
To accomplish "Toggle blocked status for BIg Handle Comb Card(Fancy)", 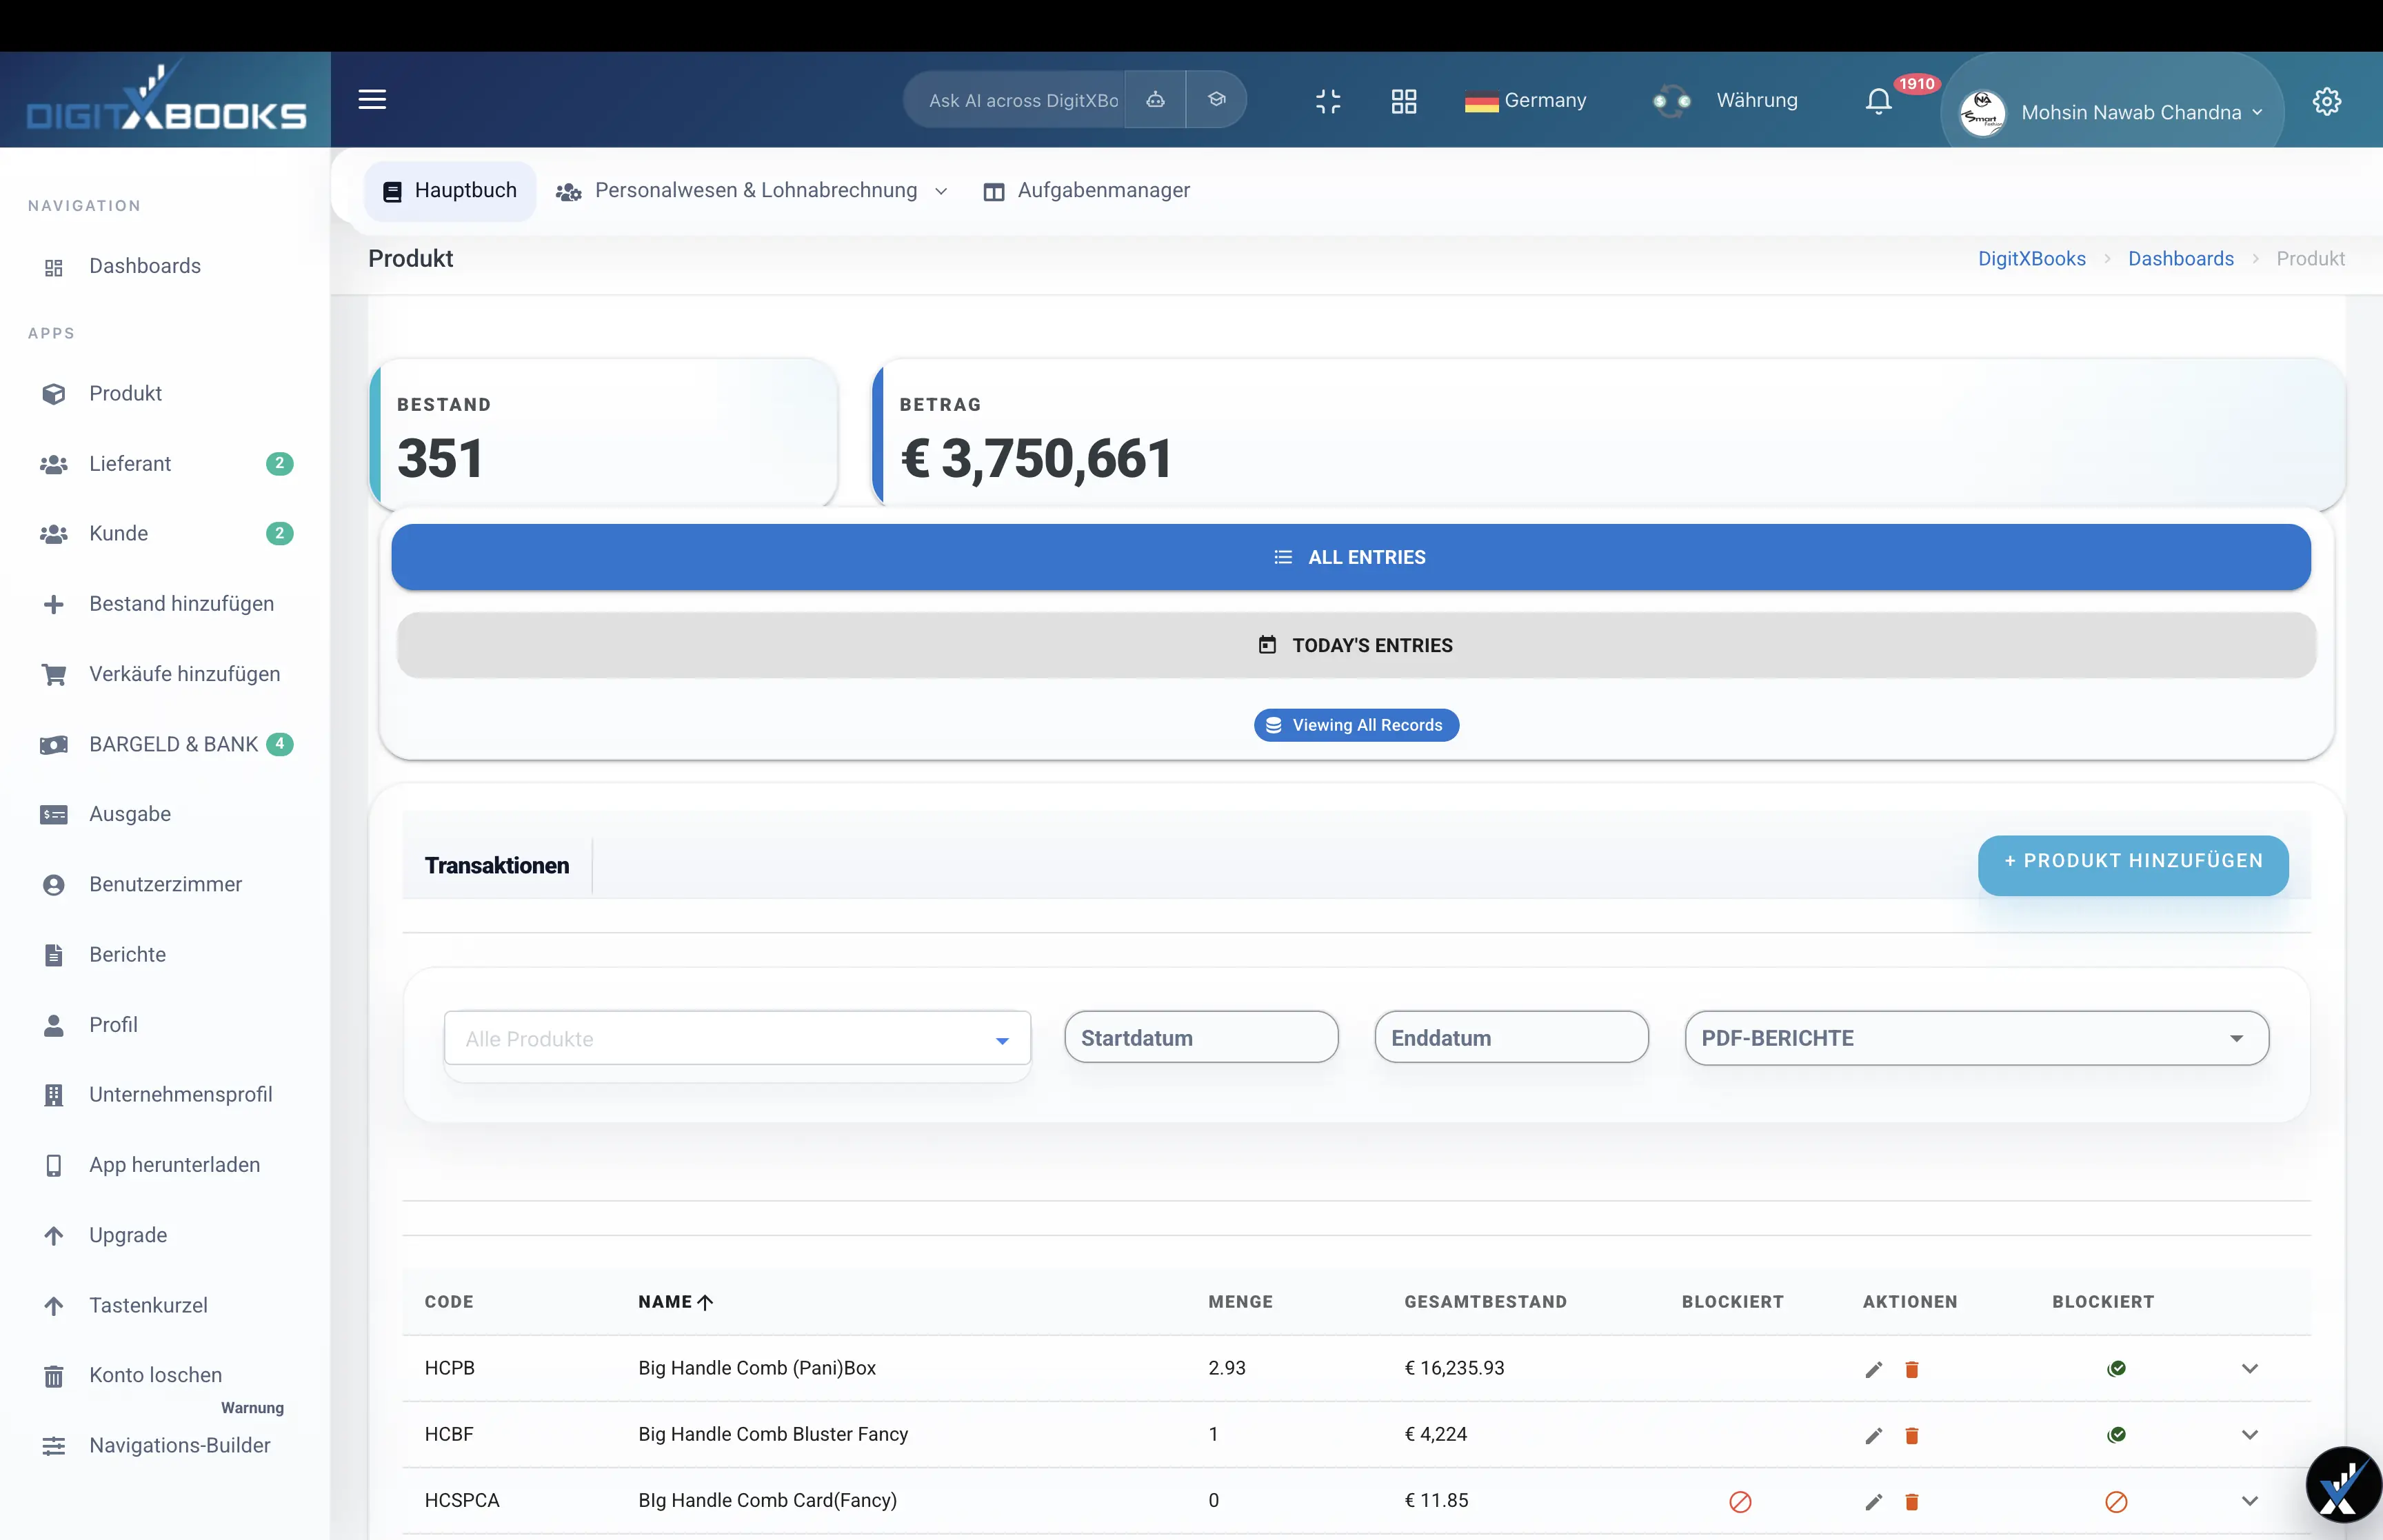I will pos(2117,1502).
